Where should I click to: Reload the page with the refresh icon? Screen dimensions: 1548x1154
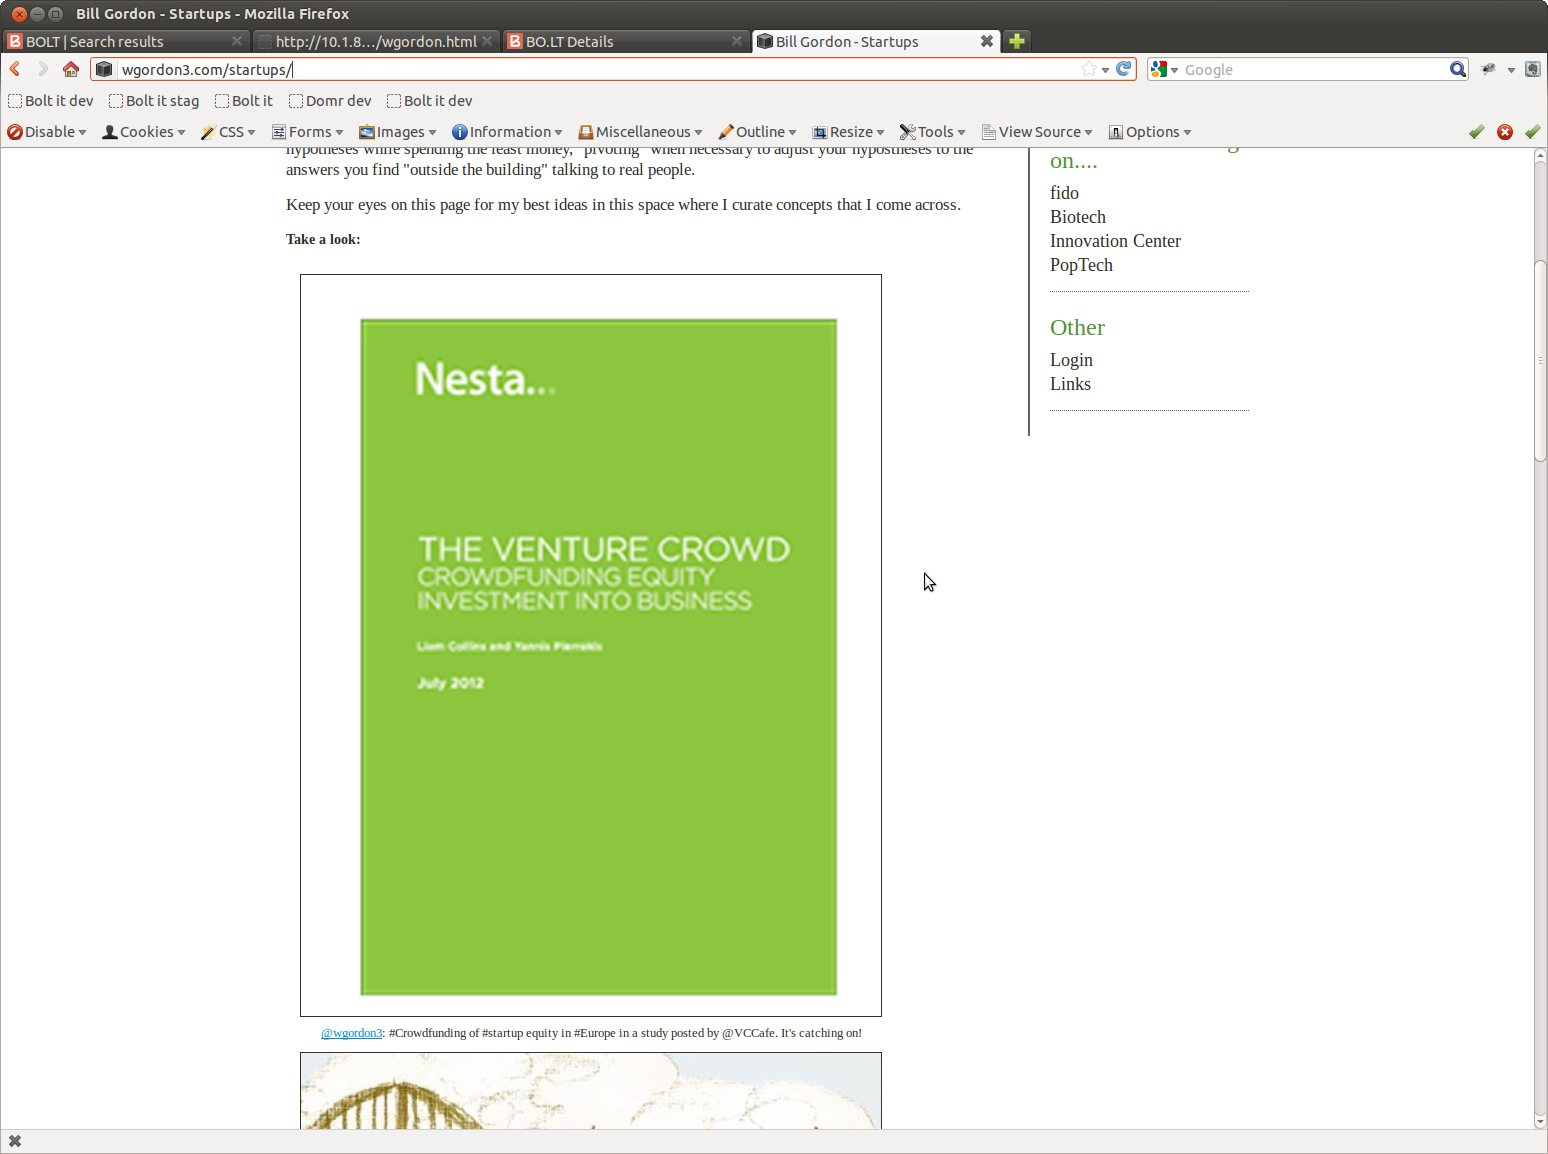pyautogui.click(x=1124, y=69)
